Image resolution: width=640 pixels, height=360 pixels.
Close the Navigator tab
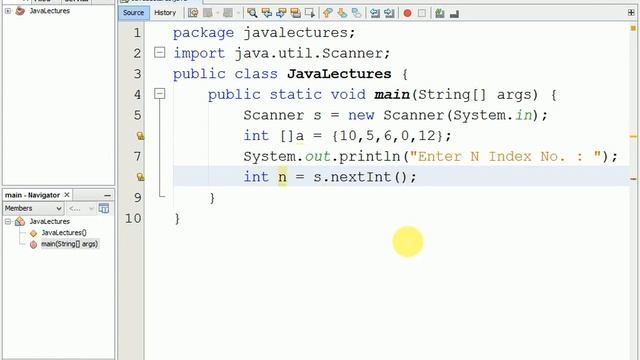tap(67, 195)
